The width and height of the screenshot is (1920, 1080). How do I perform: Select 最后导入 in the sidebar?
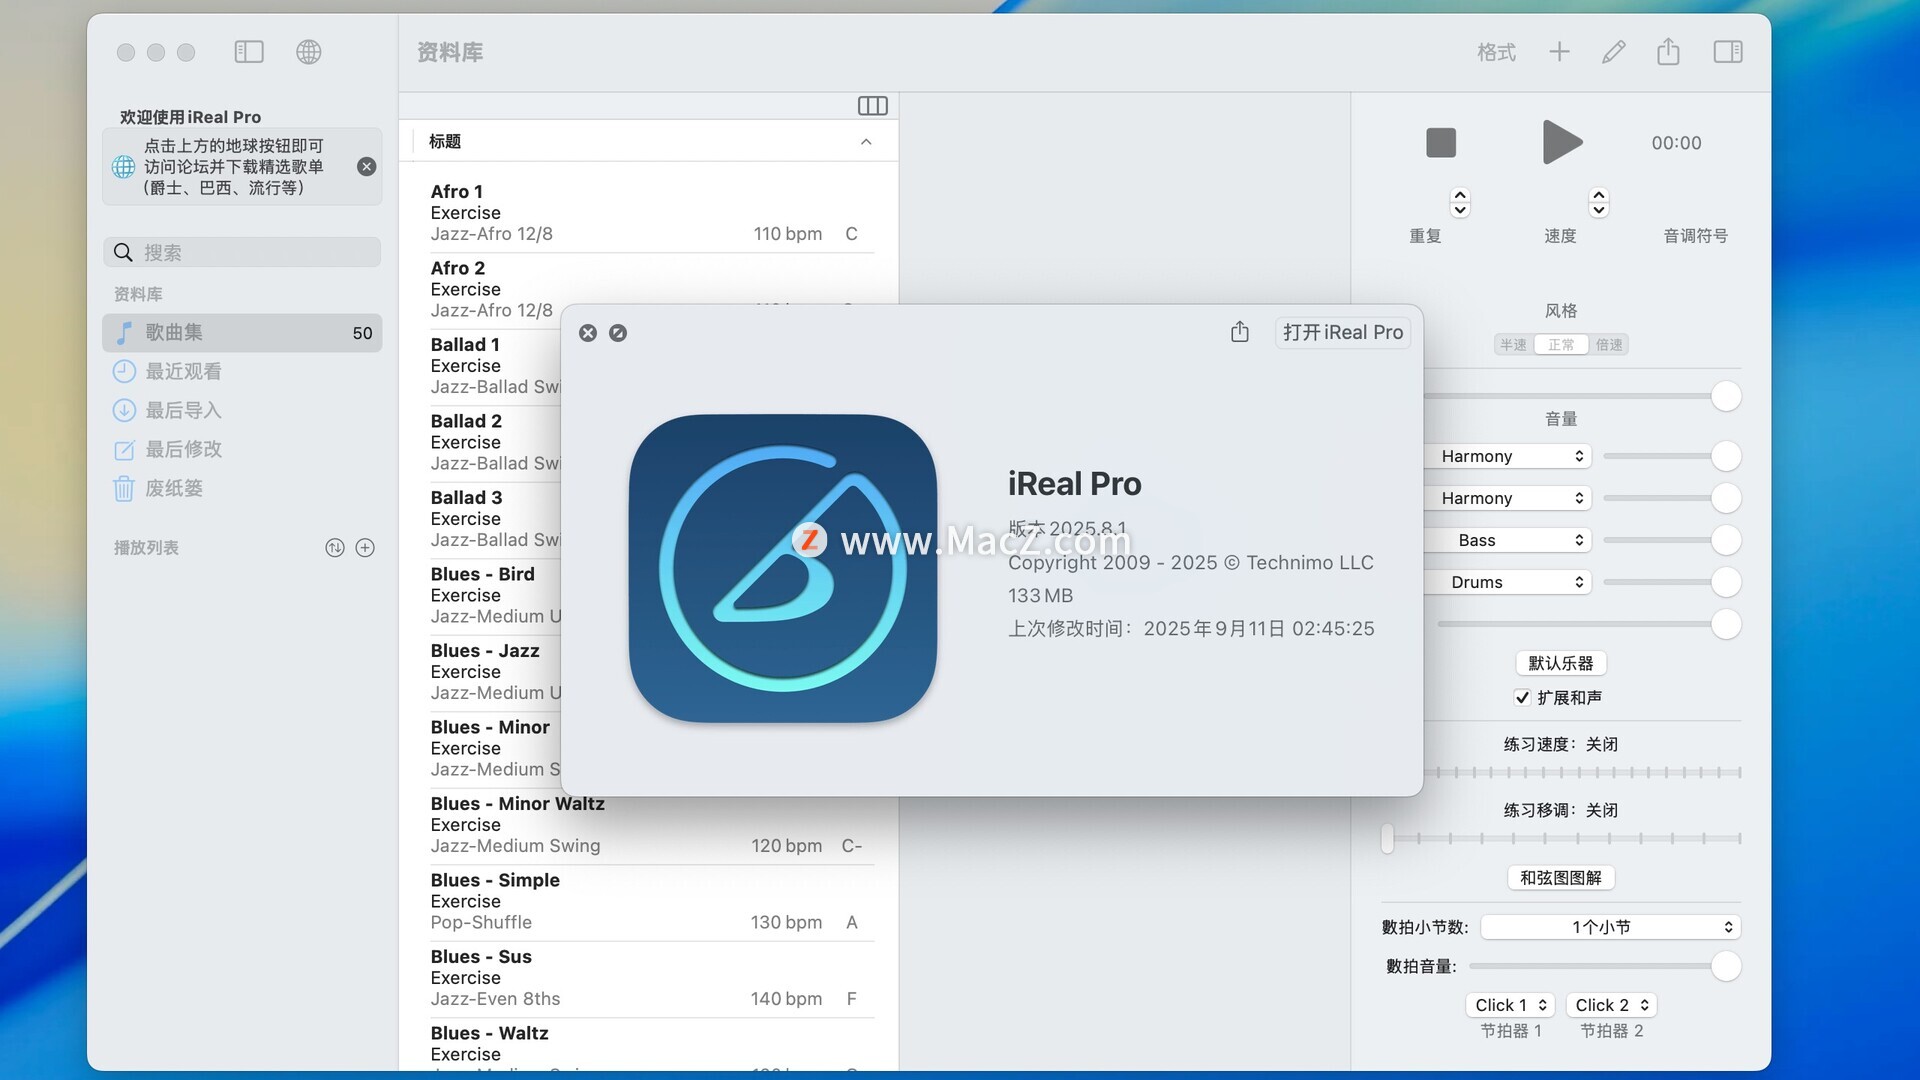coord(242,411)
